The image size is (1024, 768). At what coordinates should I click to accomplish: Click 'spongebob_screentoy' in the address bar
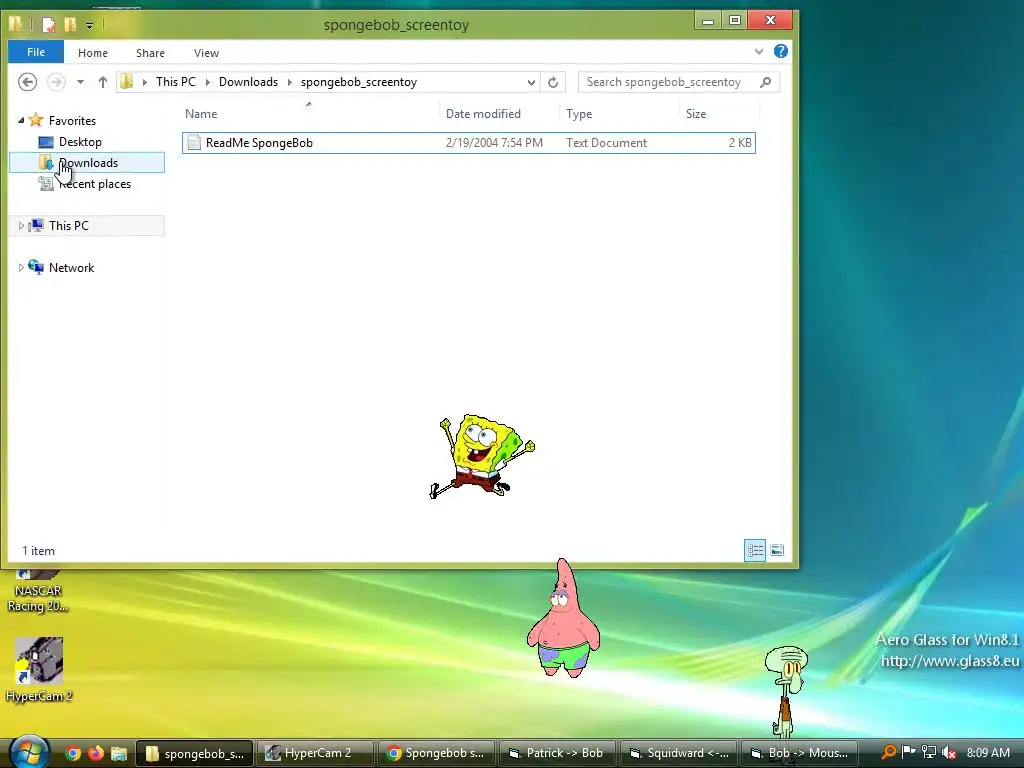359,82
